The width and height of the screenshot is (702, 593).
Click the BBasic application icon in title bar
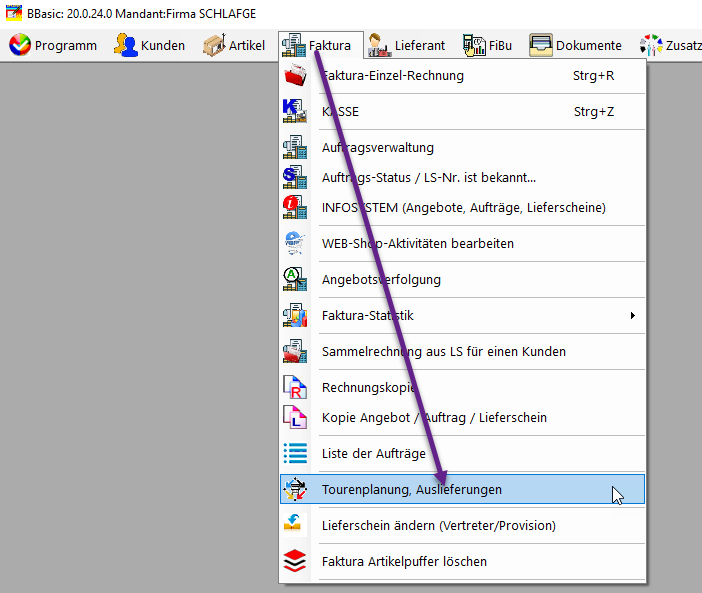coord(13,13)
